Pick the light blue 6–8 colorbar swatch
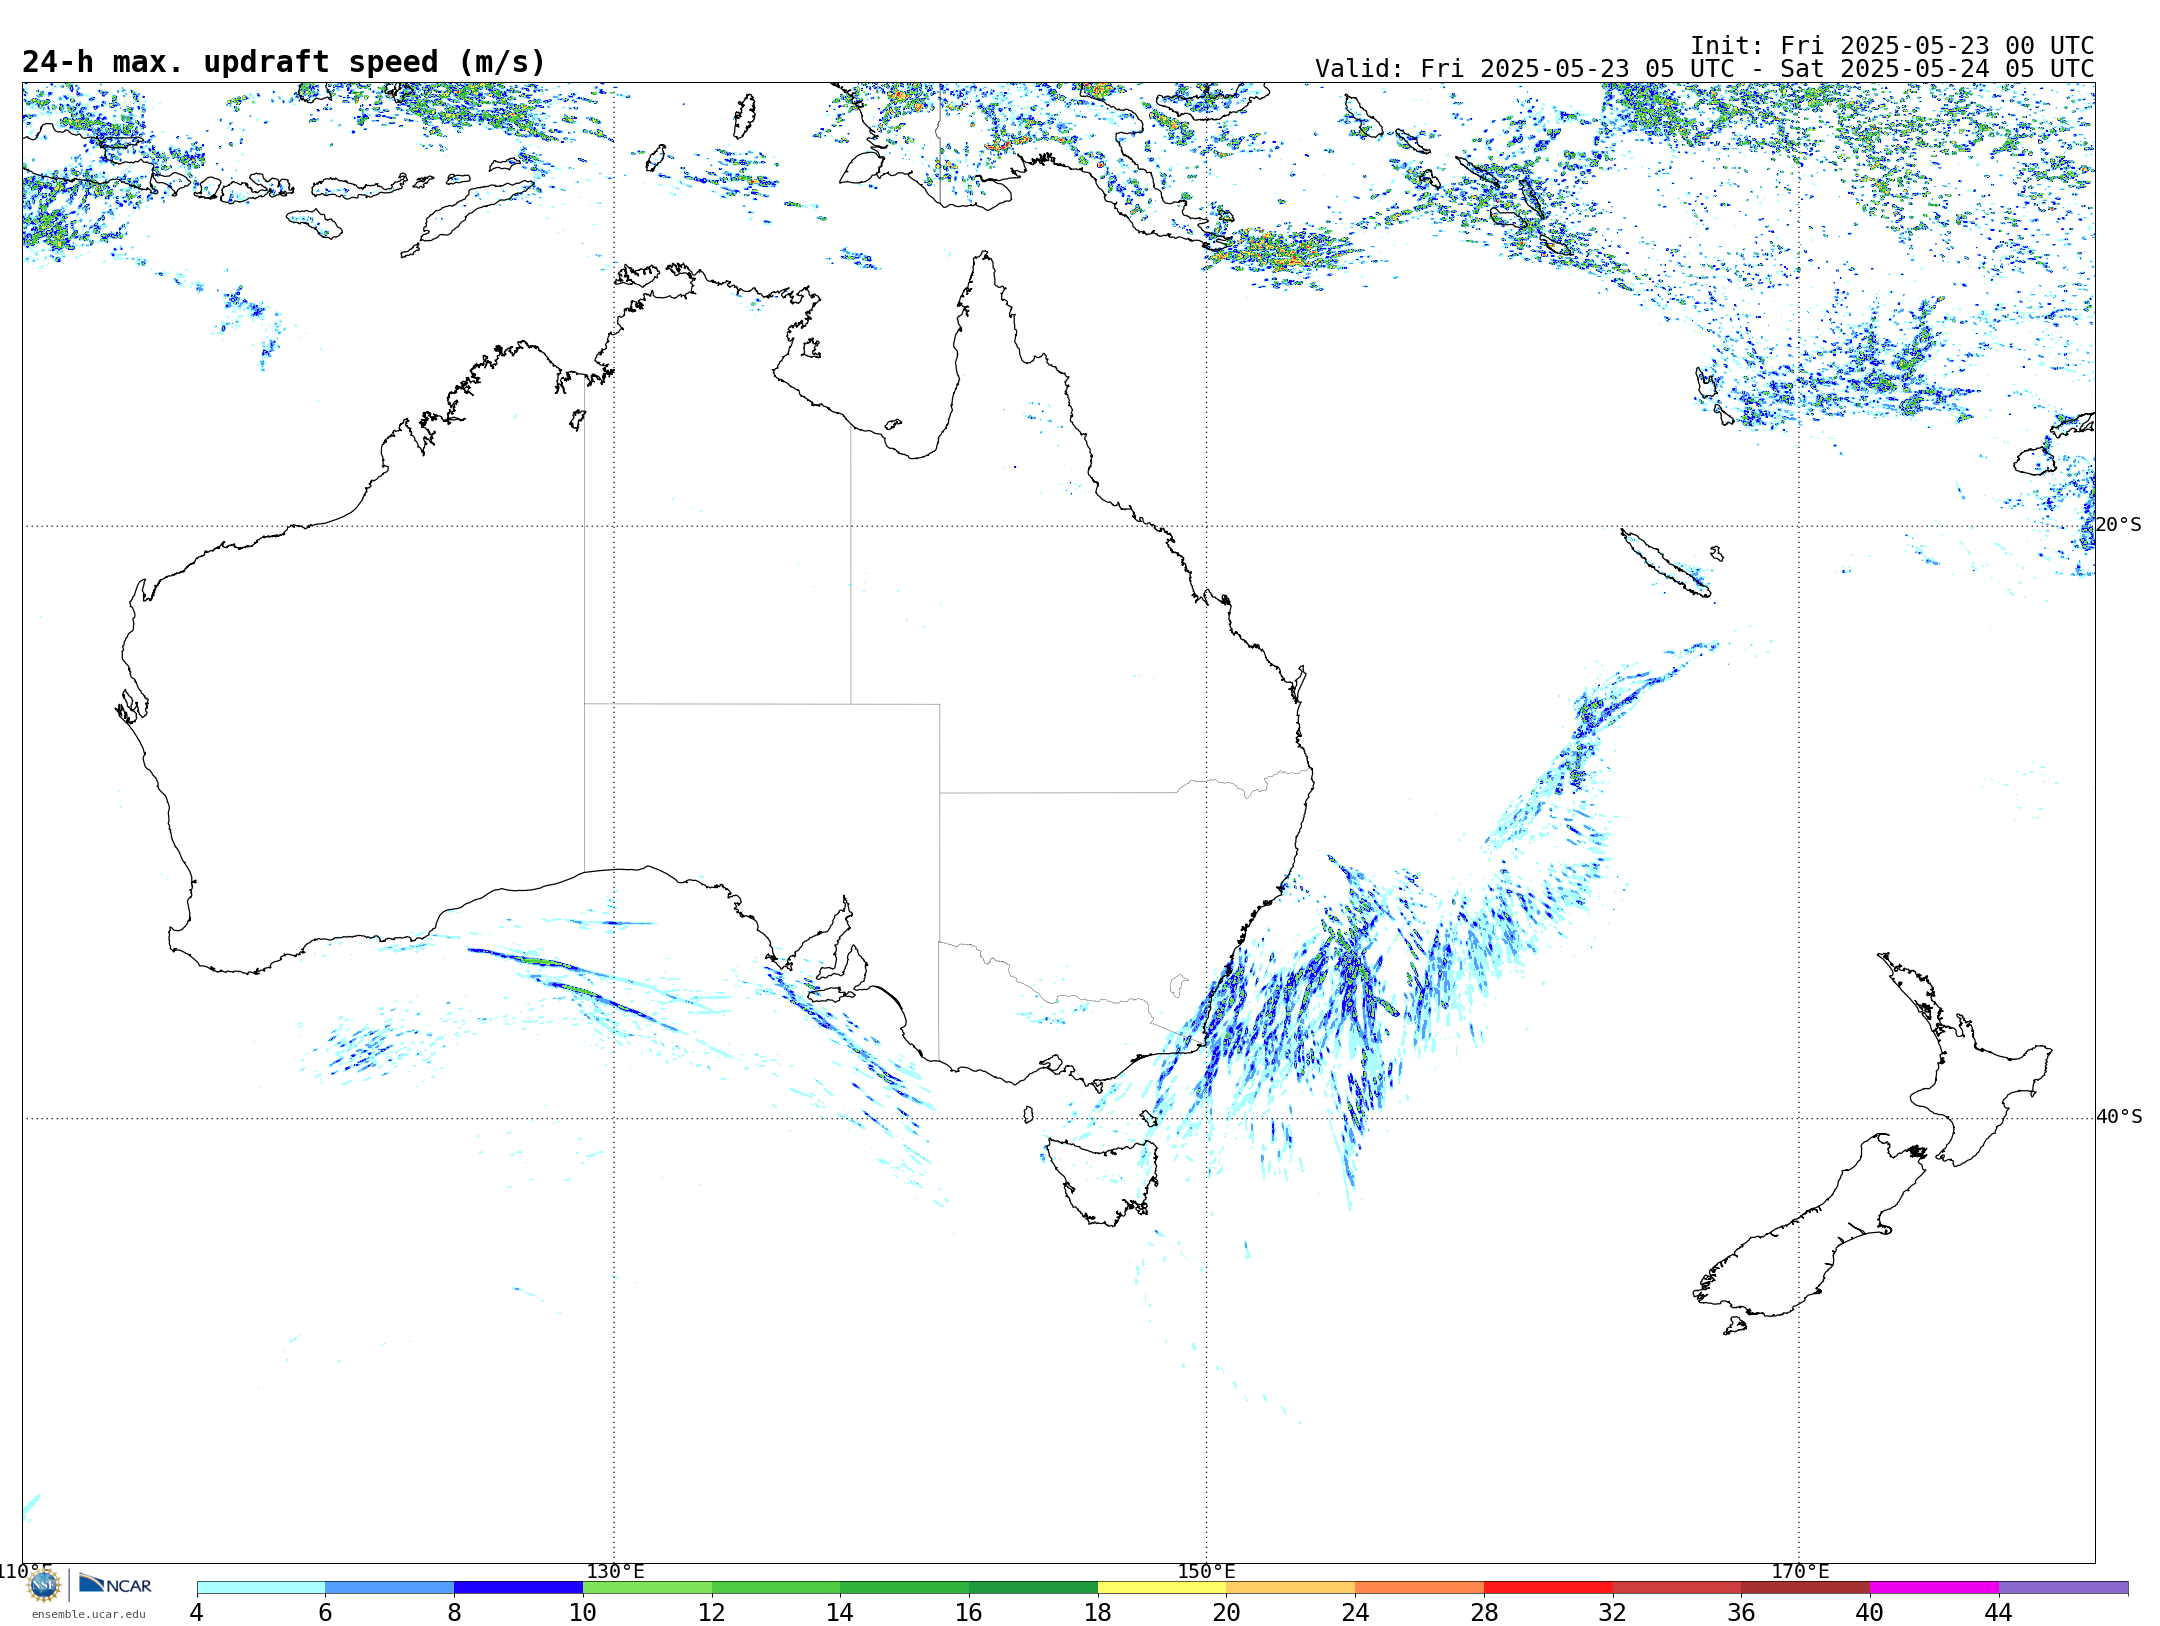Screen dimensions: 2160x1626 click(x=390, y=1588)
